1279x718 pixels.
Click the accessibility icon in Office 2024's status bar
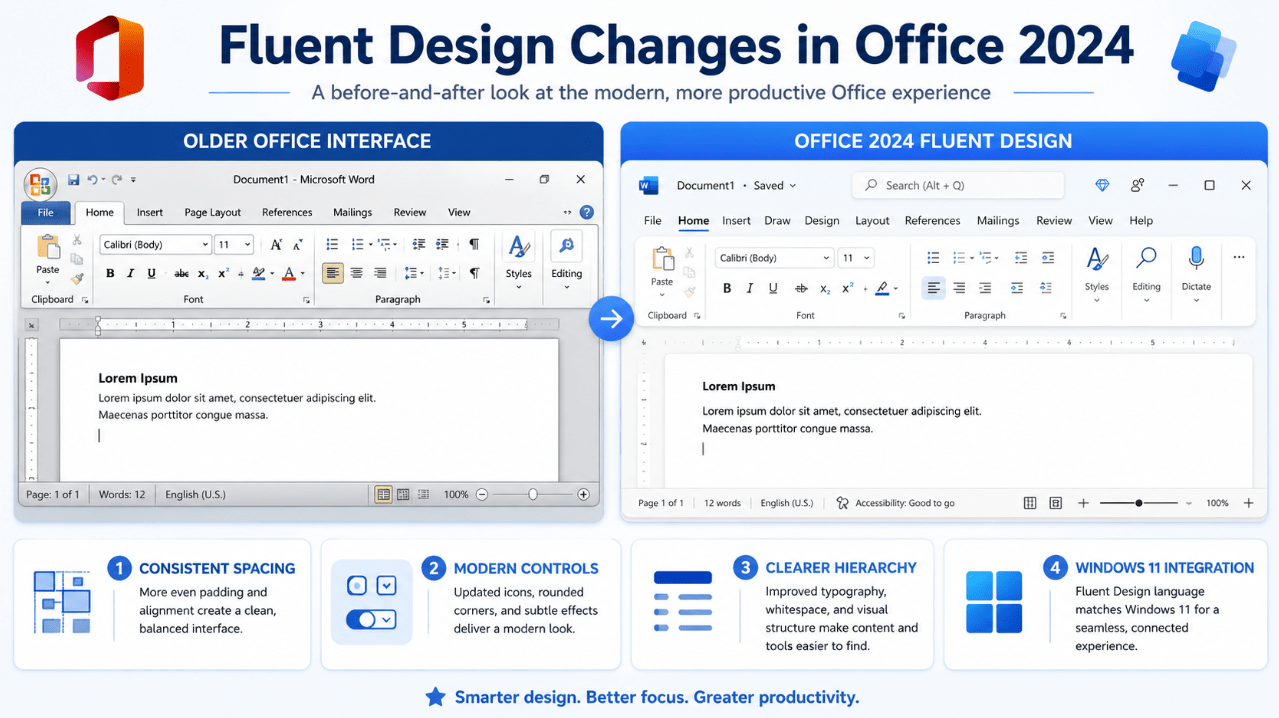pos(842,503)
